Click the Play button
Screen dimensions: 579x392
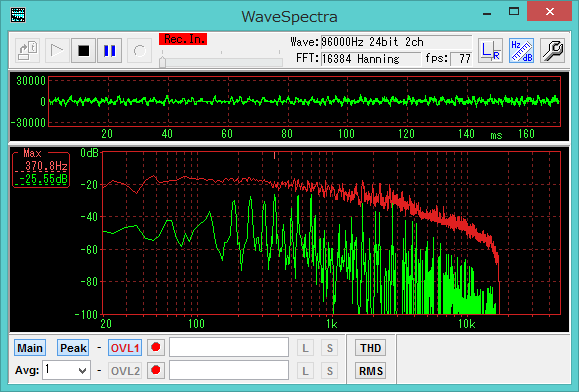coord(56,51)
